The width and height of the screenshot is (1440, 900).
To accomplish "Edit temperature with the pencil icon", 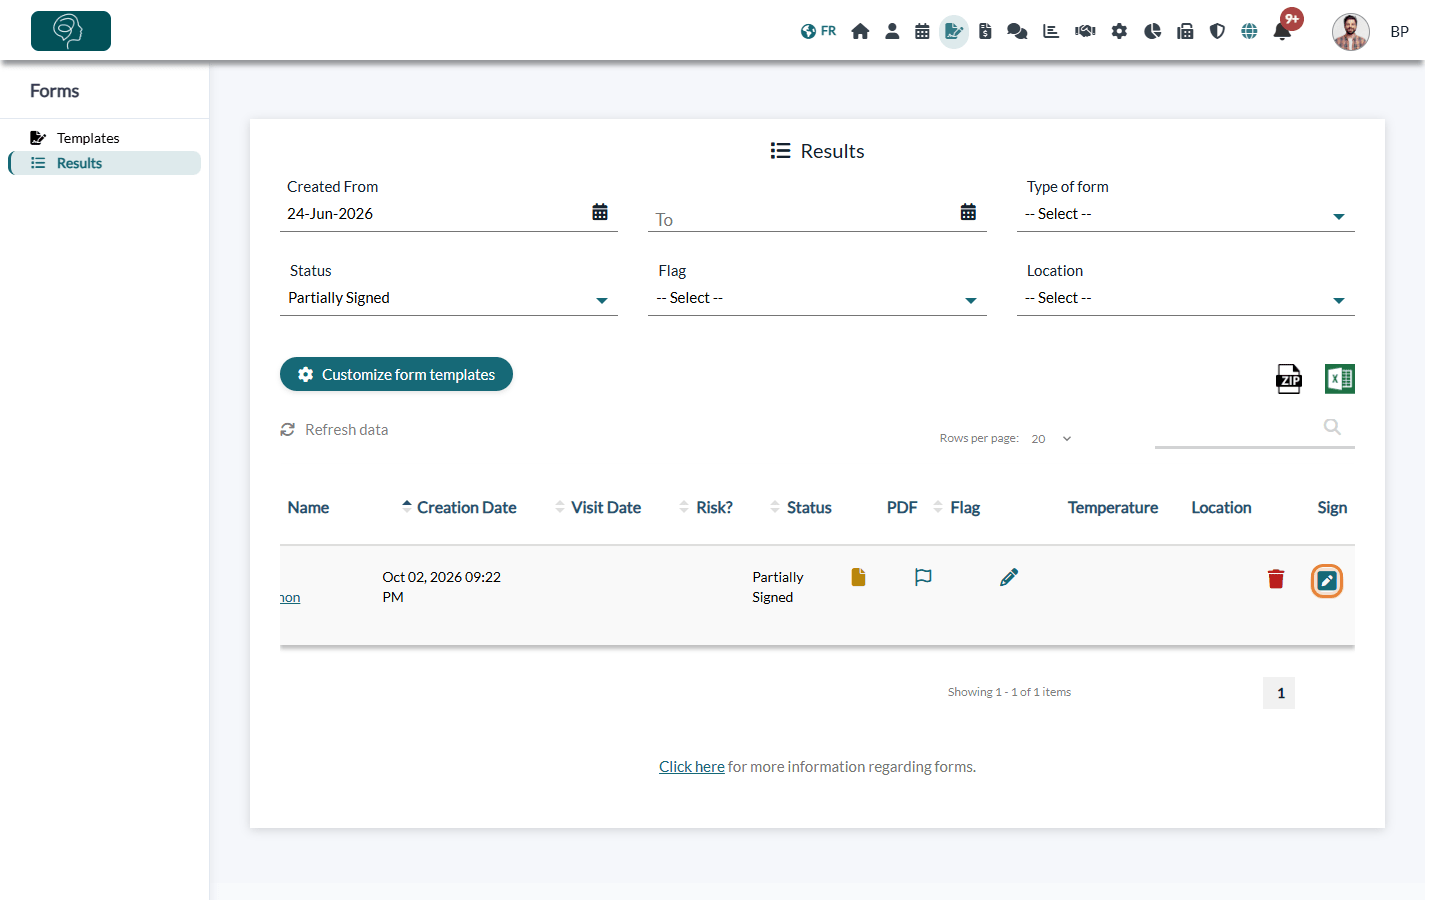I will [x=1009, y=577].
